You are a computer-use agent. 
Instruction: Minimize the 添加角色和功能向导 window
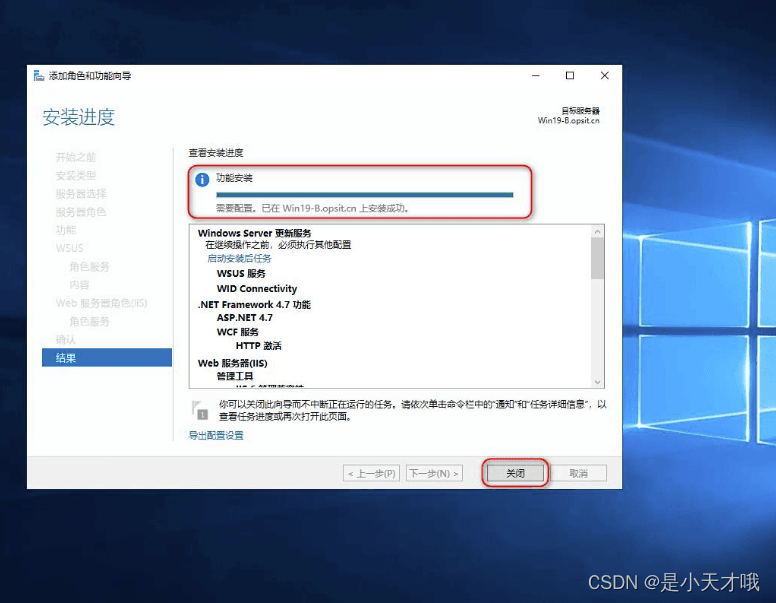[536, 76]
